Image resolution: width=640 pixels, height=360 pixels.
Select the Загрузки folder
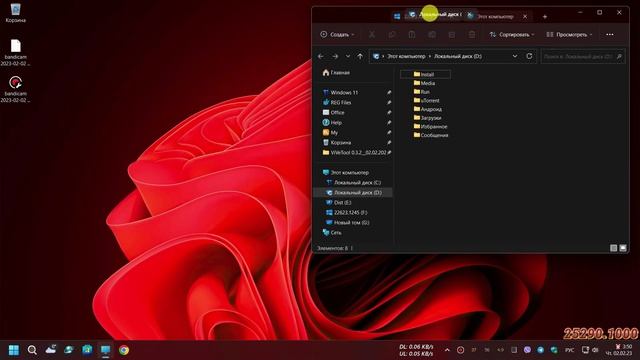click(427, 118)
